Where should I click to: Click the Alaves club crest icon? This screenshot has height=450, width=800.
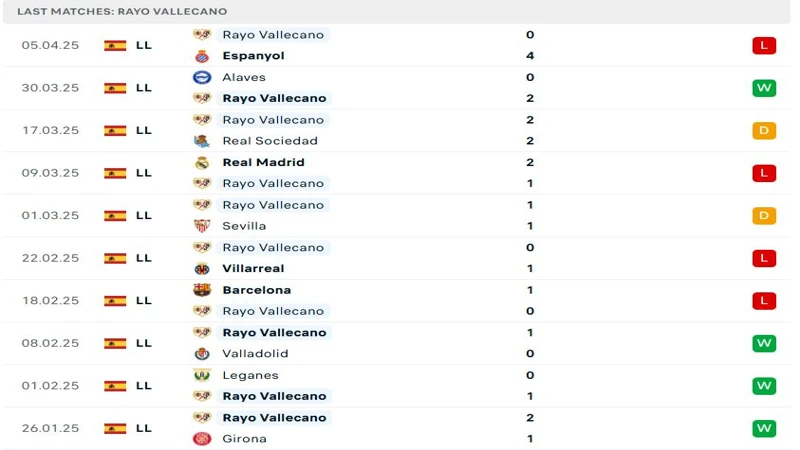[202, 77]
